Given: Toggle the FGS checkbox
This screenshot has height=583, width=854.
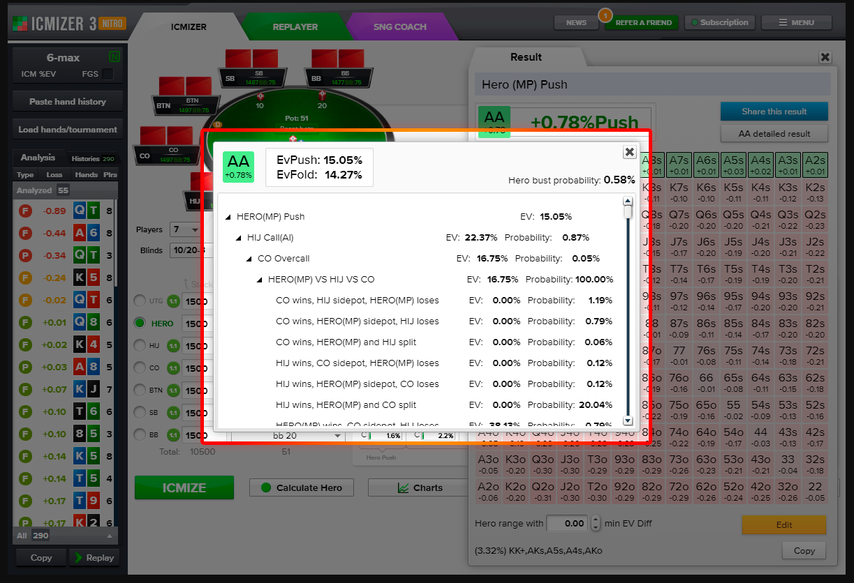Looking at the screenshot, I should pos(108,74).
